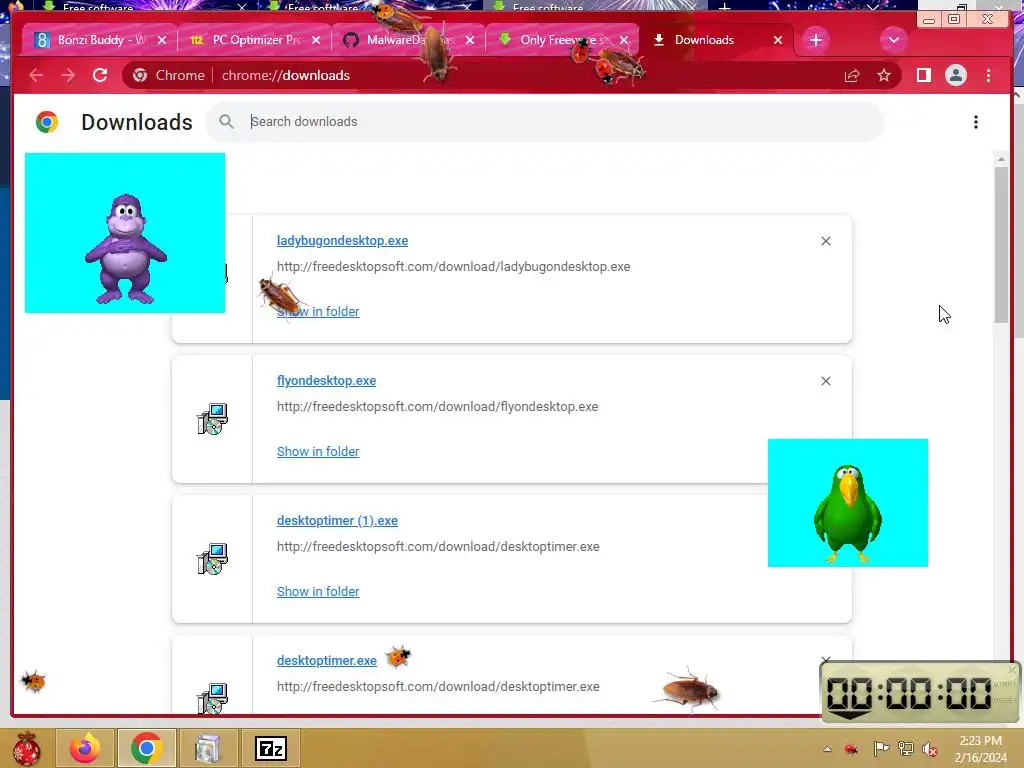The height and width of the screenshot is (768, 1024).
Task: Click the search magnifier icon
Action: click(226, 121)
